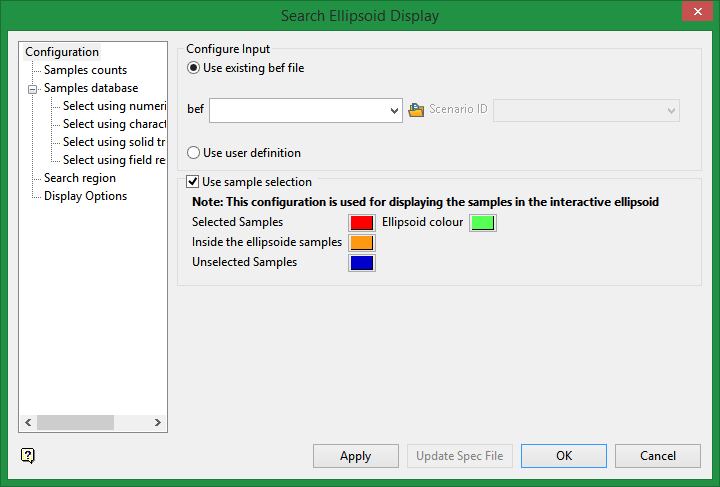Screen dimensions: 720x487
Task: Open the Samples counts page
Action: (x=85, y=70)
